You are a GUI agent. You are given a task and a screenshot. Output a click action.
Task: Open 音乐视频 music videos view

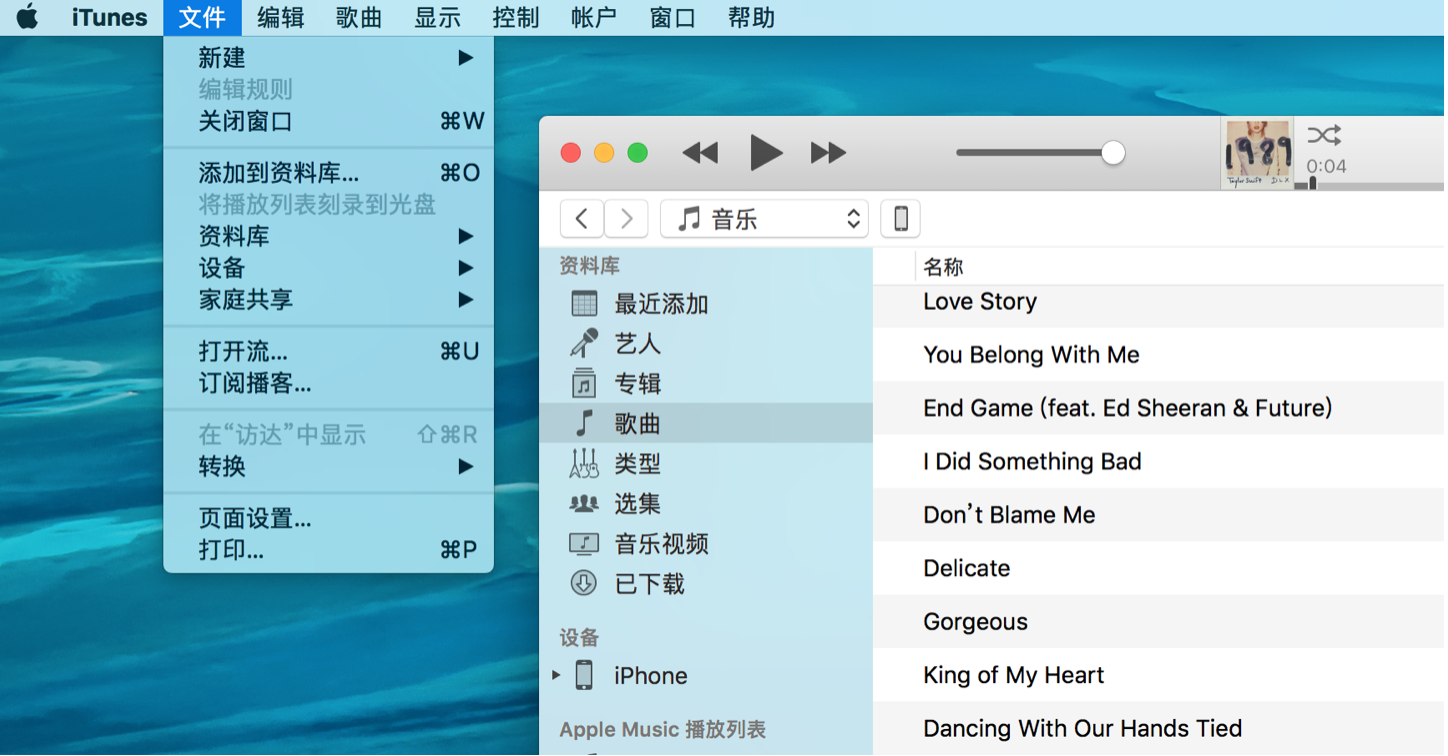click(x=584, y=544)
